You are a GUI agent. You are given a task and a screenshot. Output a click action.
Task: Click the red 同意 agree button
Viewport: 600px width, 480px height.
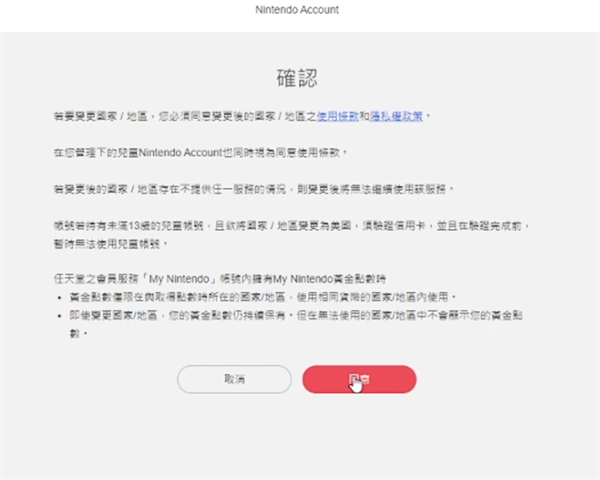point(359,379)
